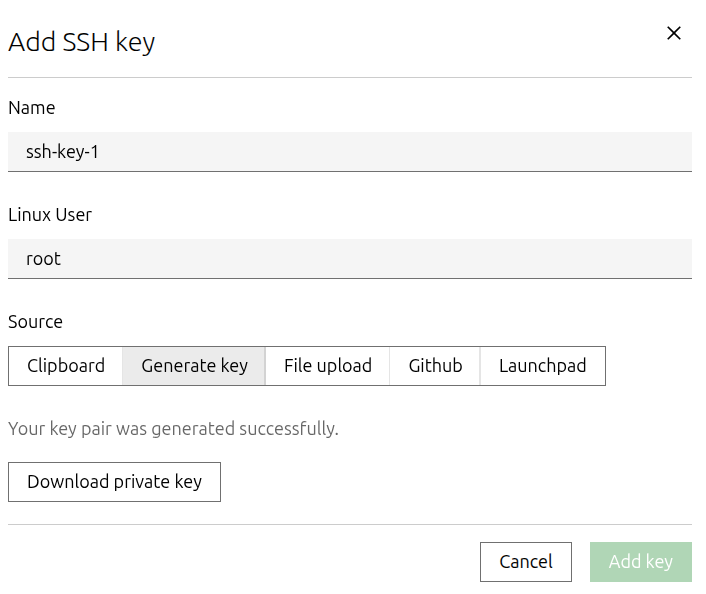Viewport: 706px width, 594px height.
Task: Choose Github as the key source
Action: coord(435,366)
